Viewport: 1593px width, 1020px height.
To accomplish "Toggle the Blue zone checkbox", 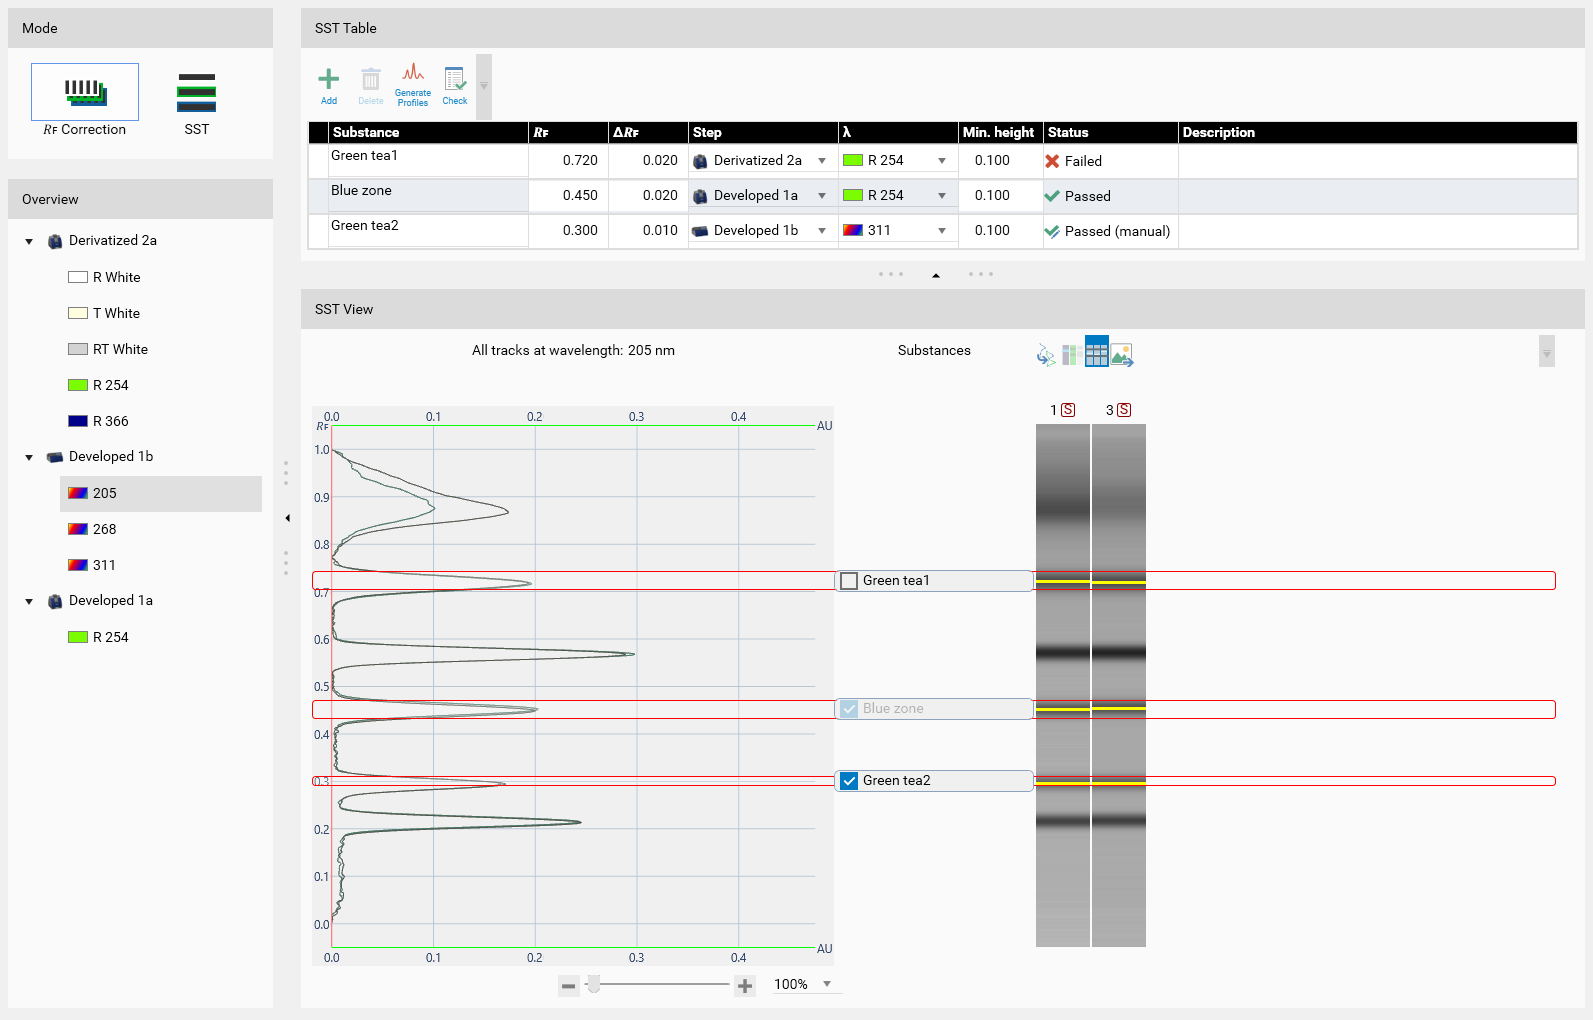I will click(x=849, y=709).
